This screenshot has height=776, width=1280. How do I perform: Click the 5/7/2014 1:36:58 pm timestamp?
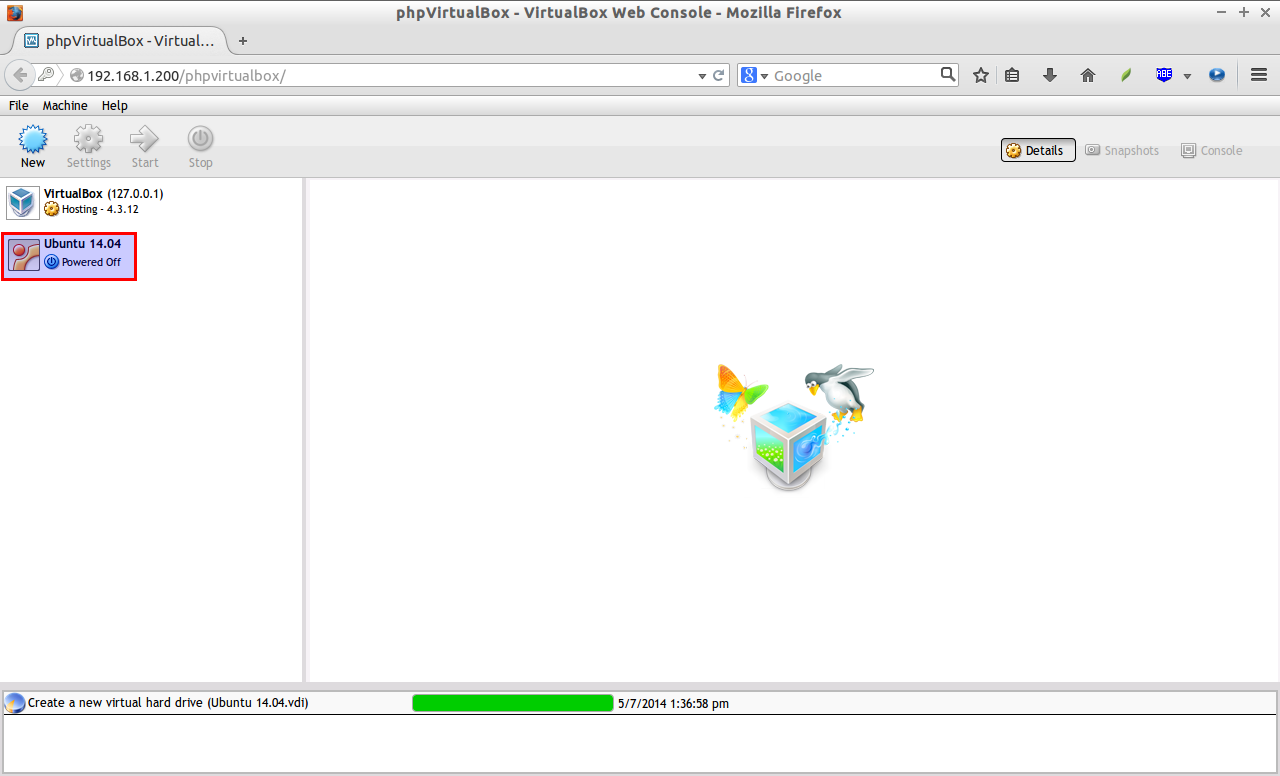click(674, 703)
